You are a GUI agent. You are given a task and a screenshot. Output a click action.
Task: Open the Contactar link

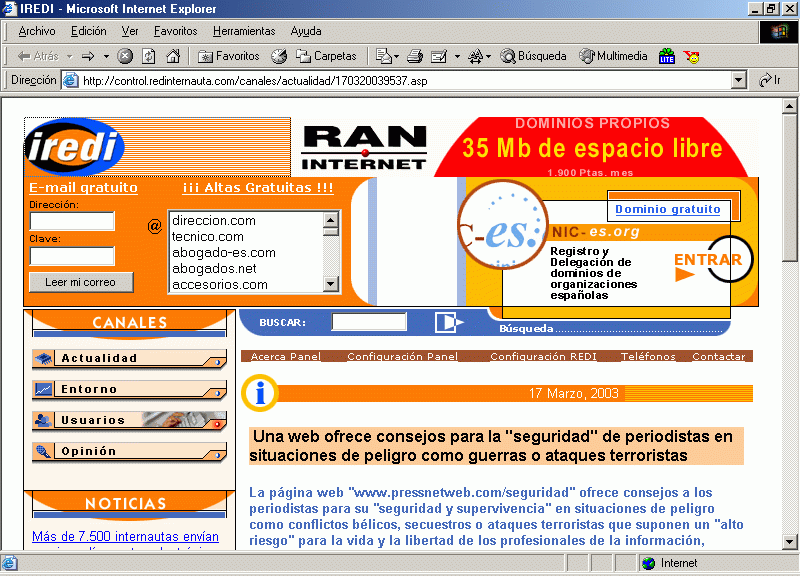point(719,357)
